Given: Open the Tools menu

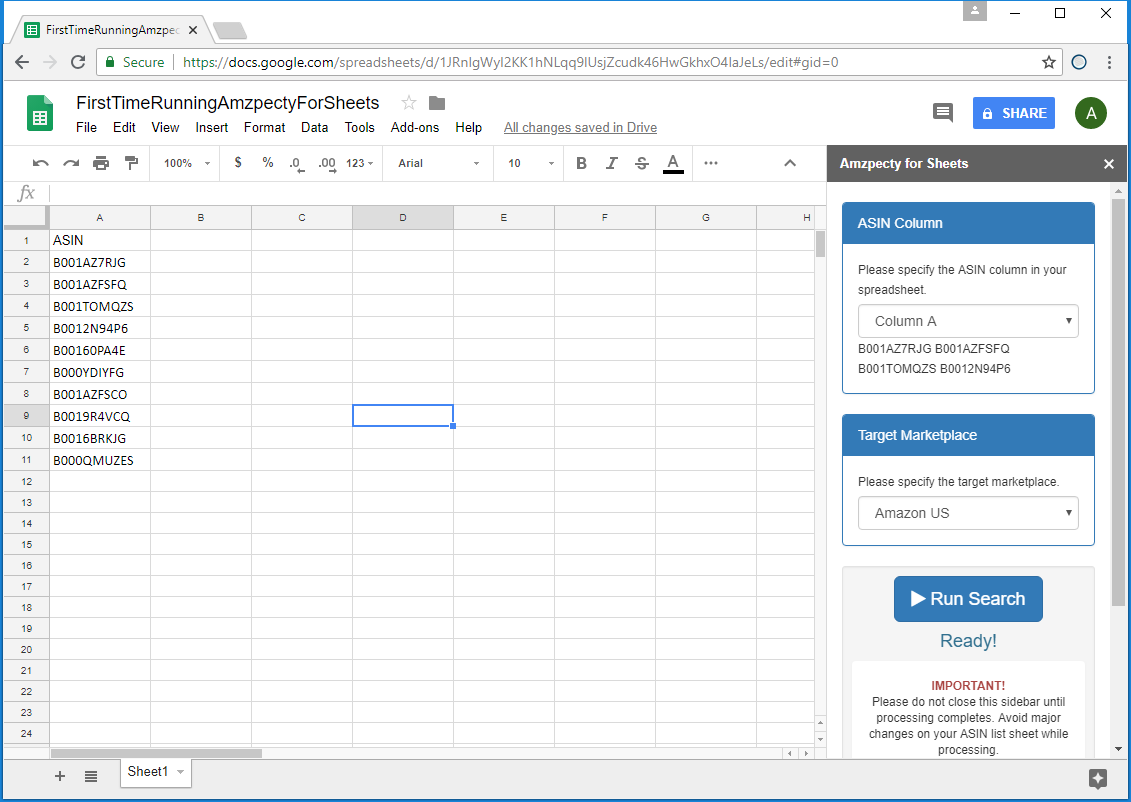Looking at the screenshot, I should 359,127.
